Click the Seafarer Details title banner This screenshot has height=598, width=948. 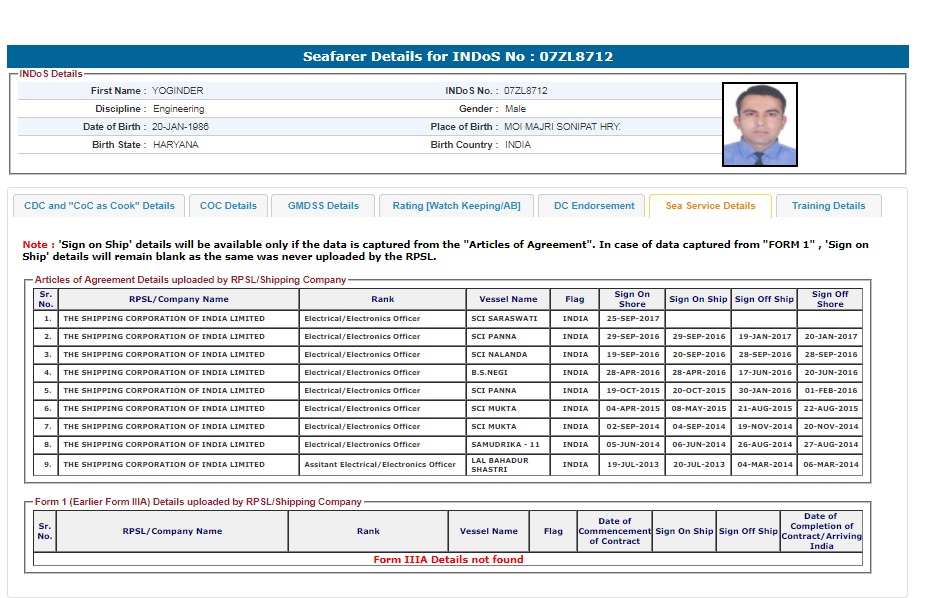458,57
